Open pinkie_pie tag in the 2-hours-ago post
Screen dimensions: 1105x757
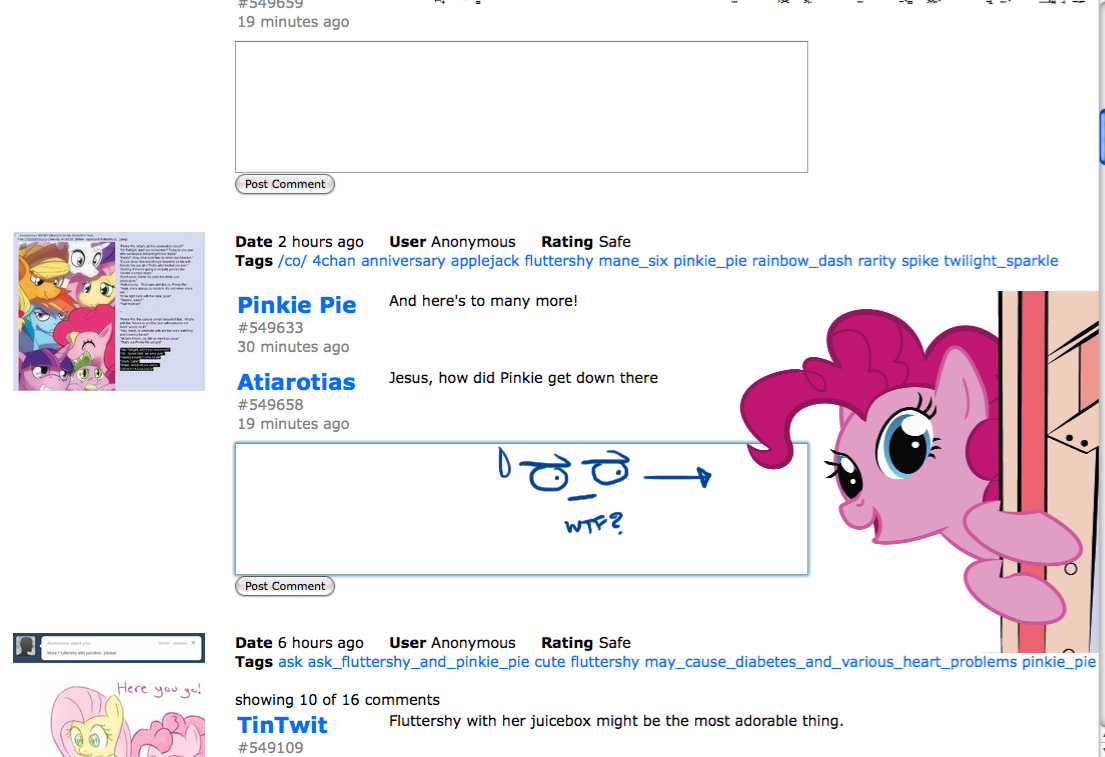coord(710,261)
